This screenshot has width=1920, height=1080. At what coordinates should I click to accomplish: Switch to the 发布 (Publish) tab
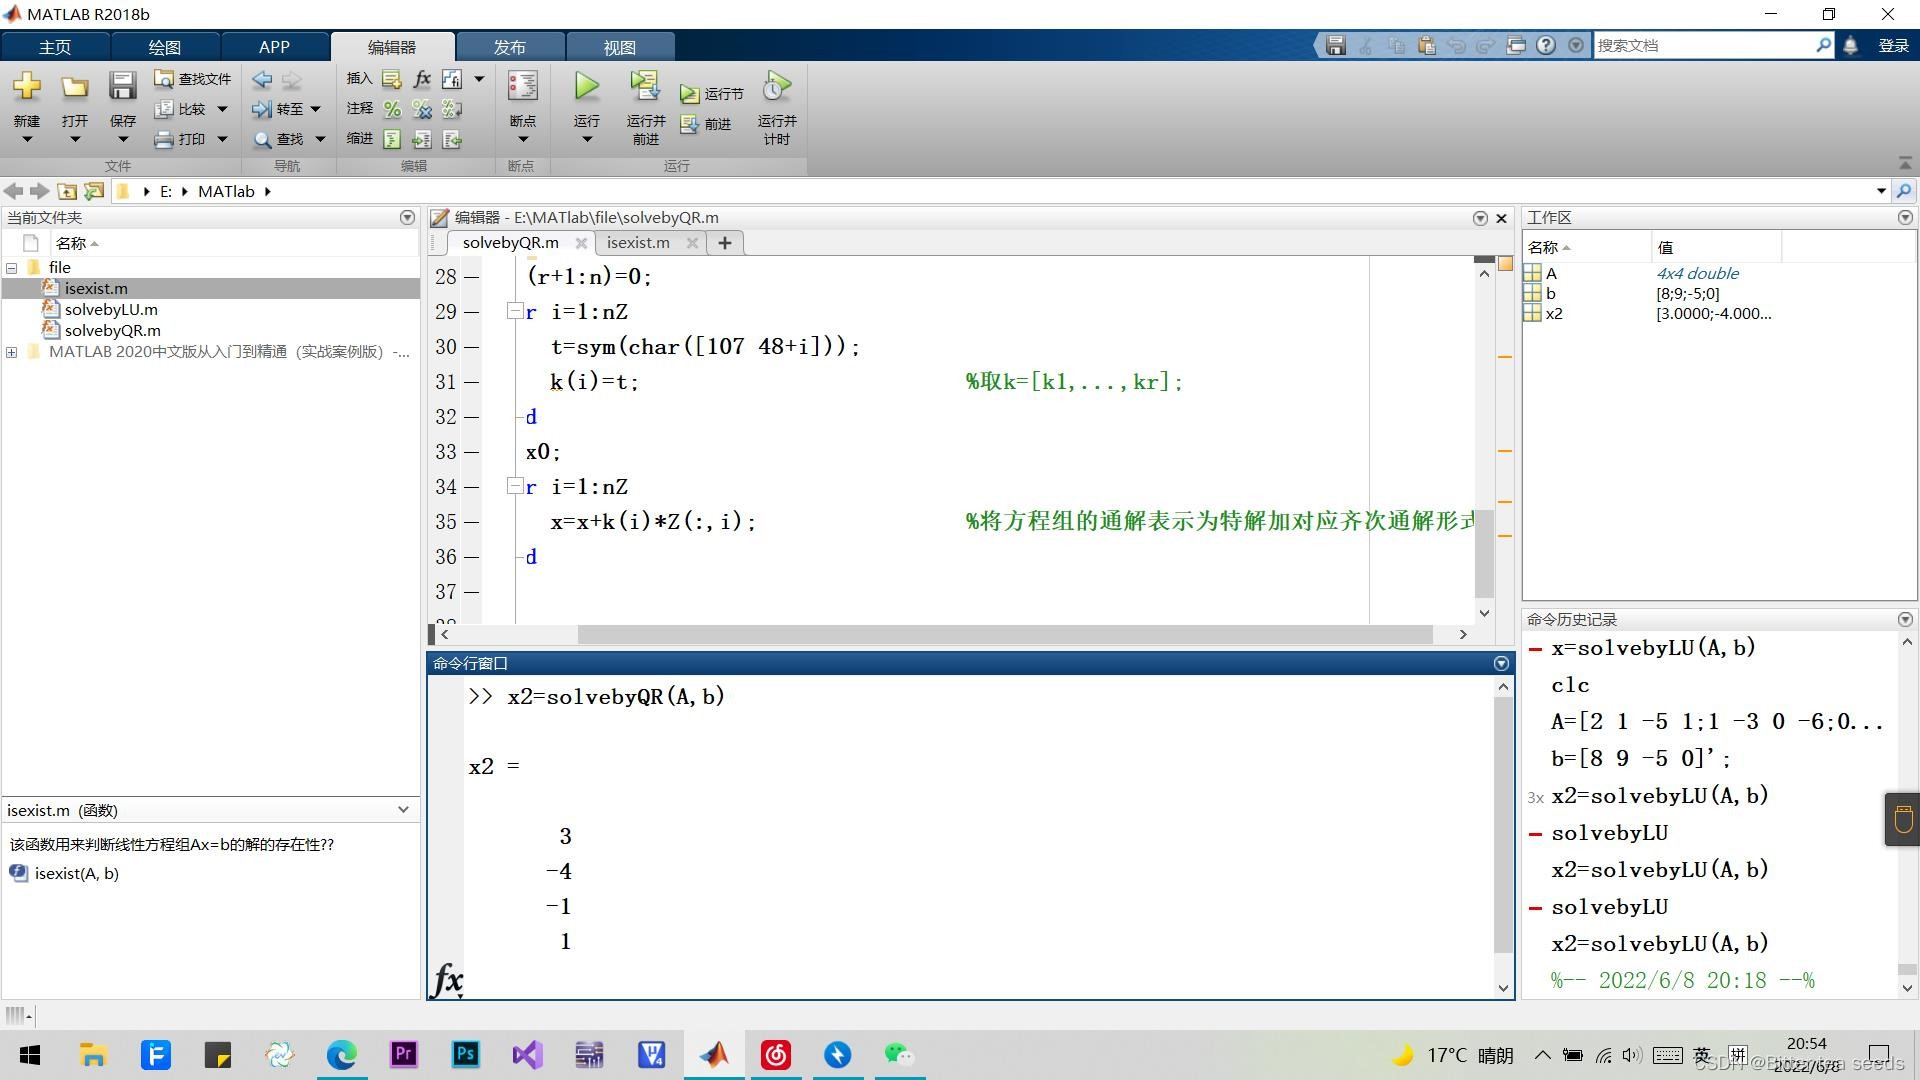click(510, 47)
